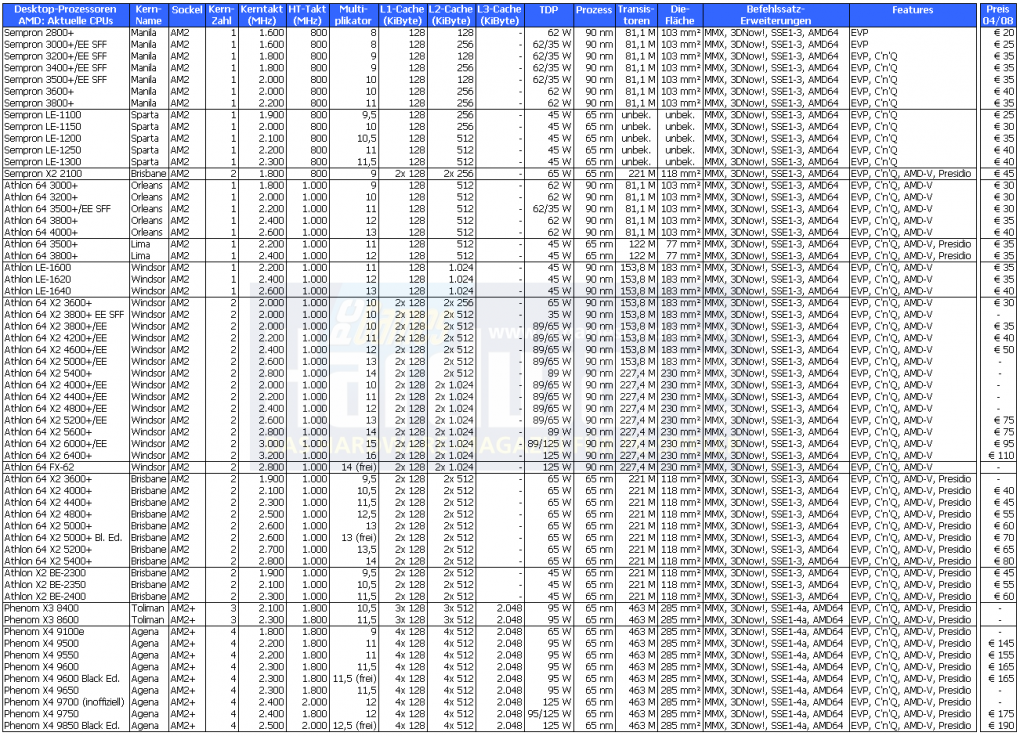1020x736 pixels.
Task: Click the 'L2-Cache (KiByte)' column header
Action: click(450, 15)
